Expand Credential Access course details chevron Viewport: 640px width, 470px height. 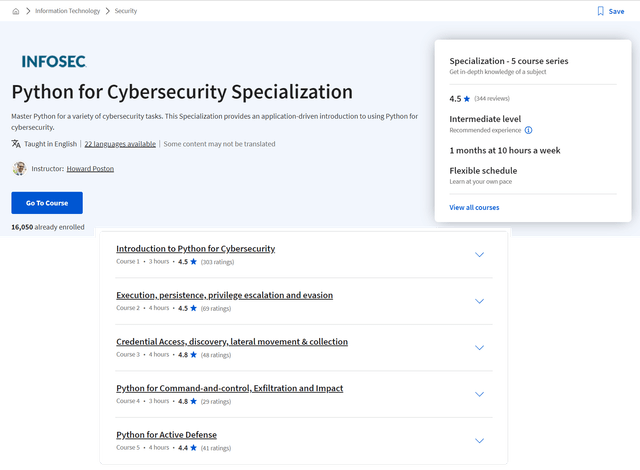pyautogui.click(x=479, y=347)
